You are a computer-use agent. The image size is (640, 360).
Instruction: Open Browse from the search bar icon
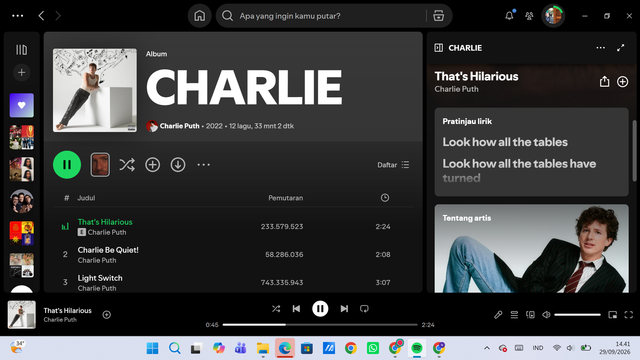click(x=438, y=16)
